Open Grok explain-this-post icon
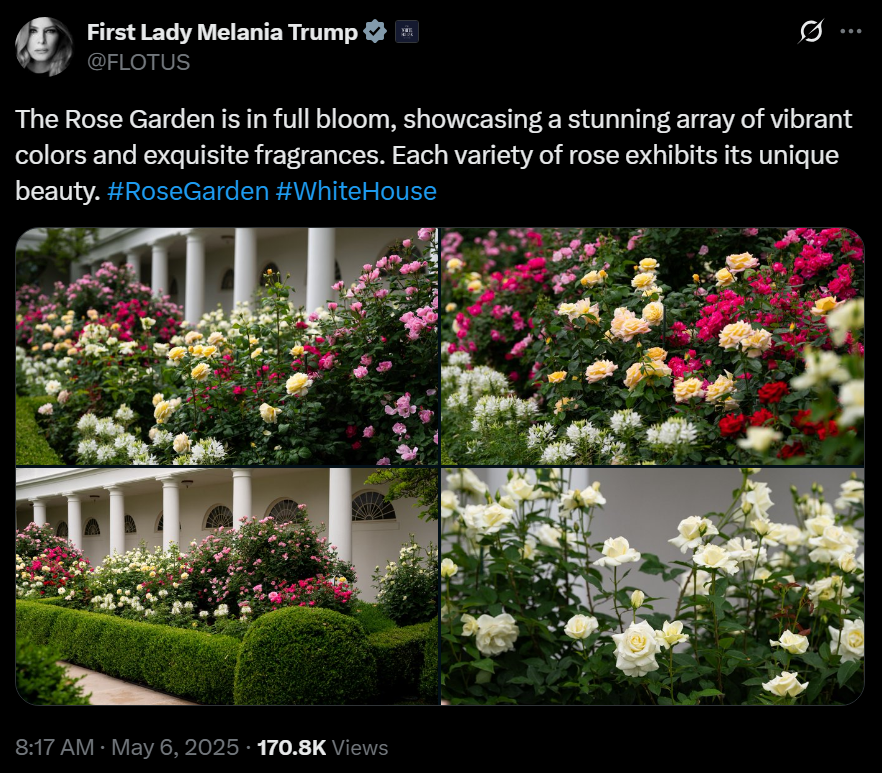The image size is (882, 773). (x=811, y=31)
